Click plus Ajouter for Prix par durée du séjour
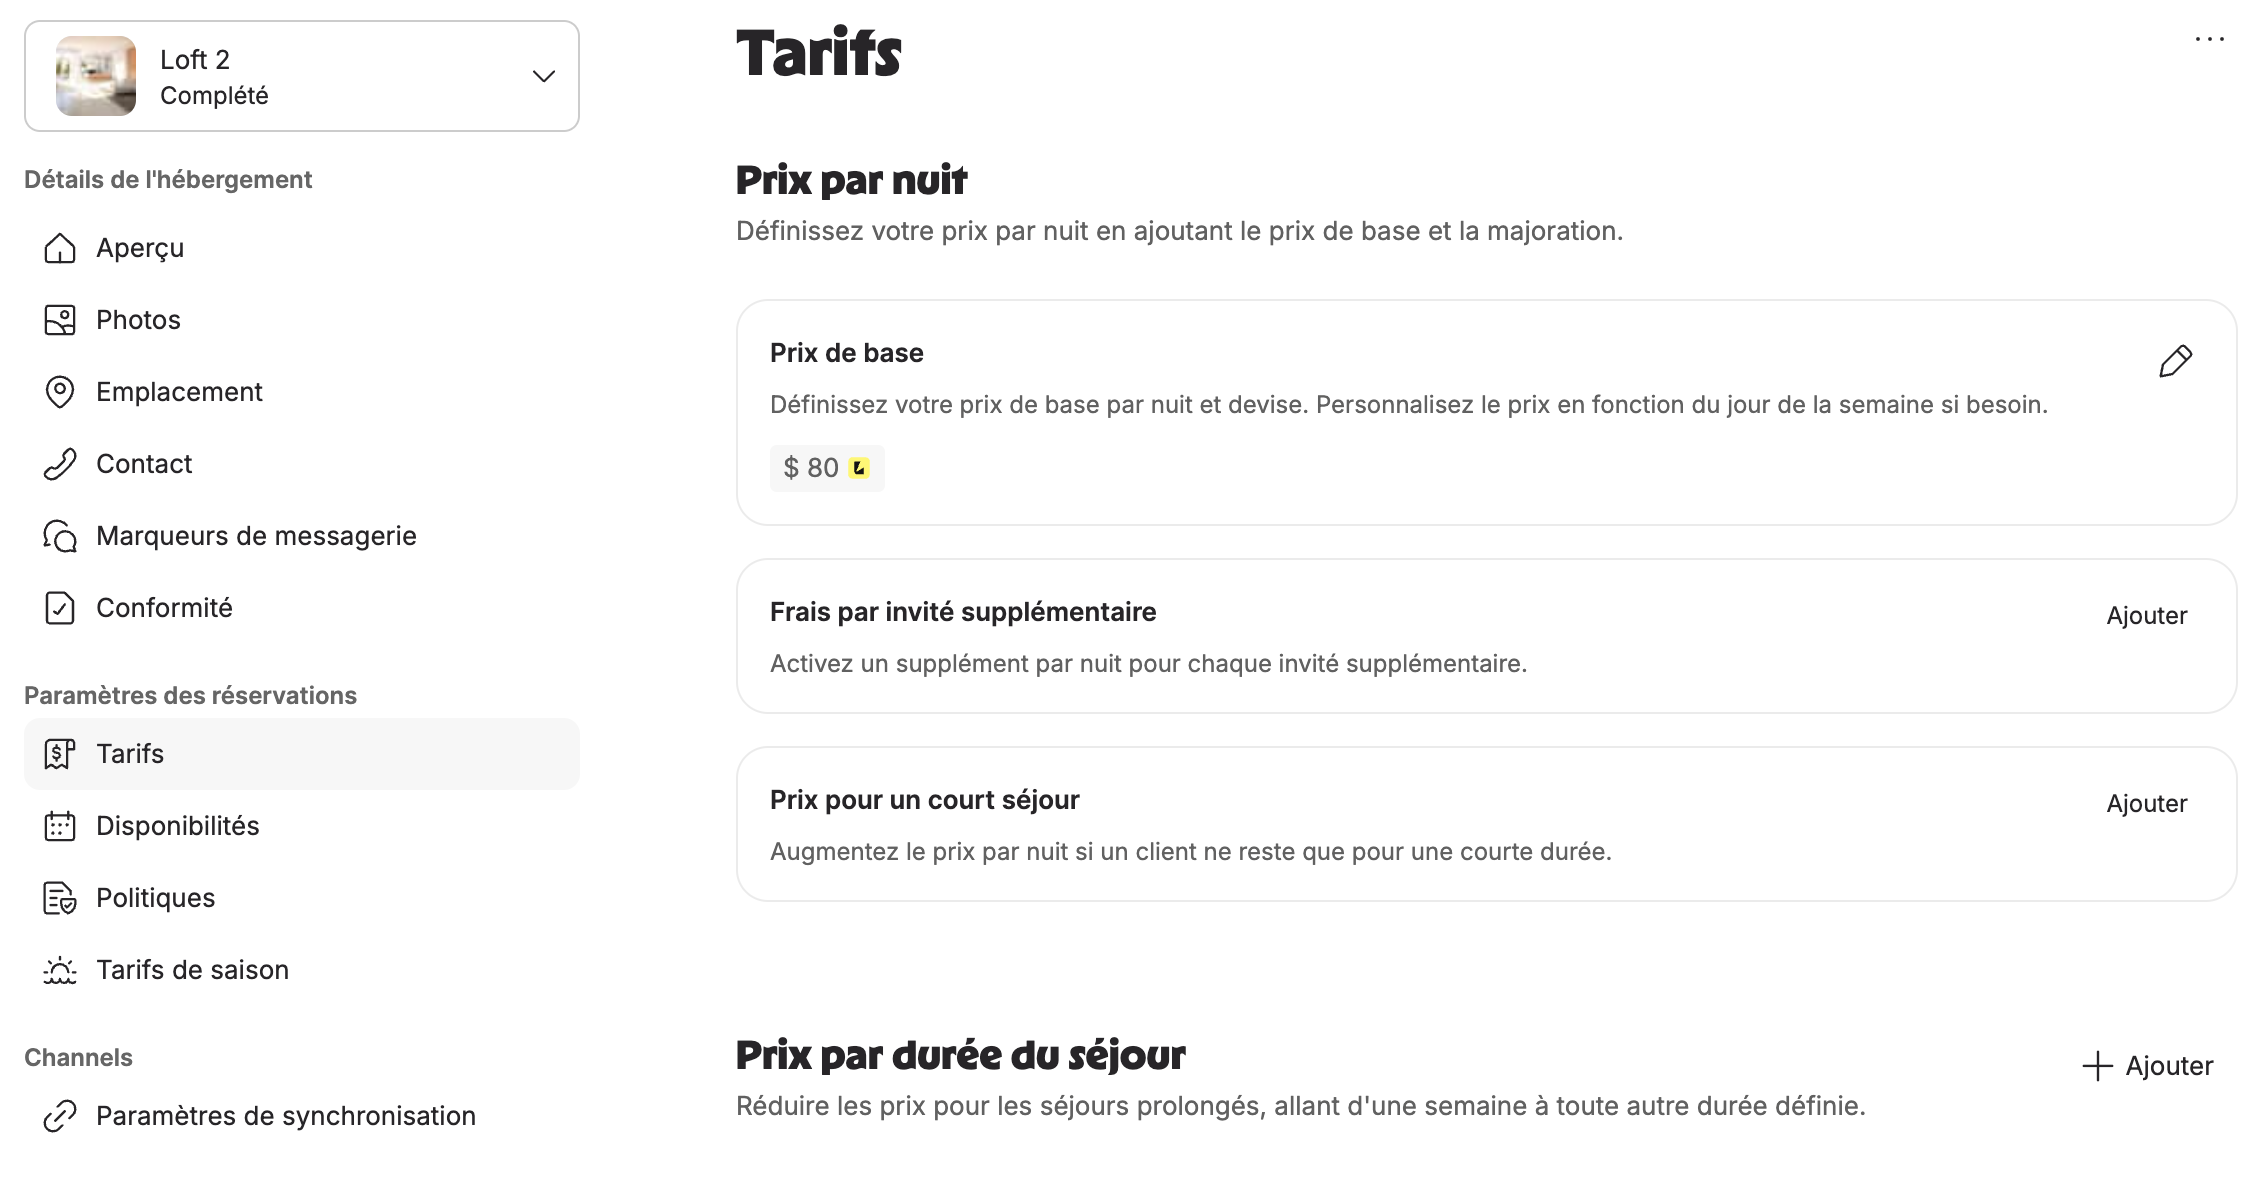This screenshot has height=1196, width=2250. pyautogui.click(x=2147, y=1066)
